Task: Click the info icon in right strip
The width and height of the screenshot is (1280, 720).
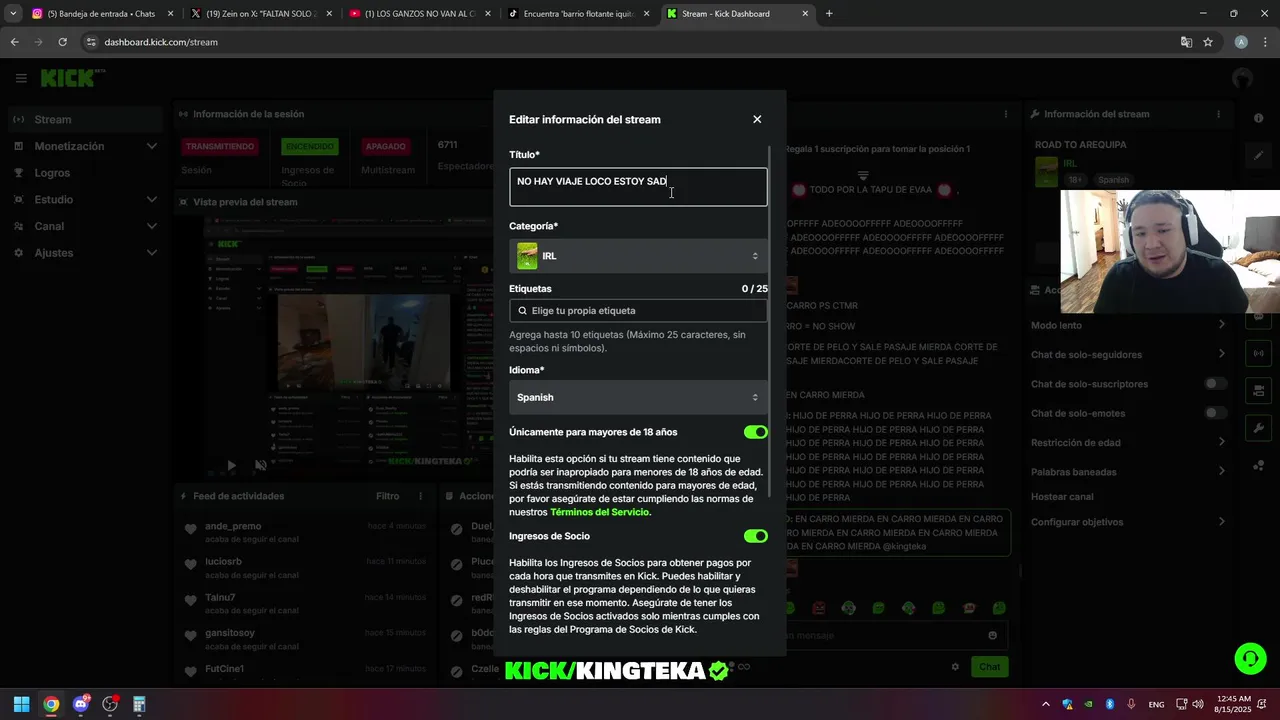Action: (x=1258, y=118)
